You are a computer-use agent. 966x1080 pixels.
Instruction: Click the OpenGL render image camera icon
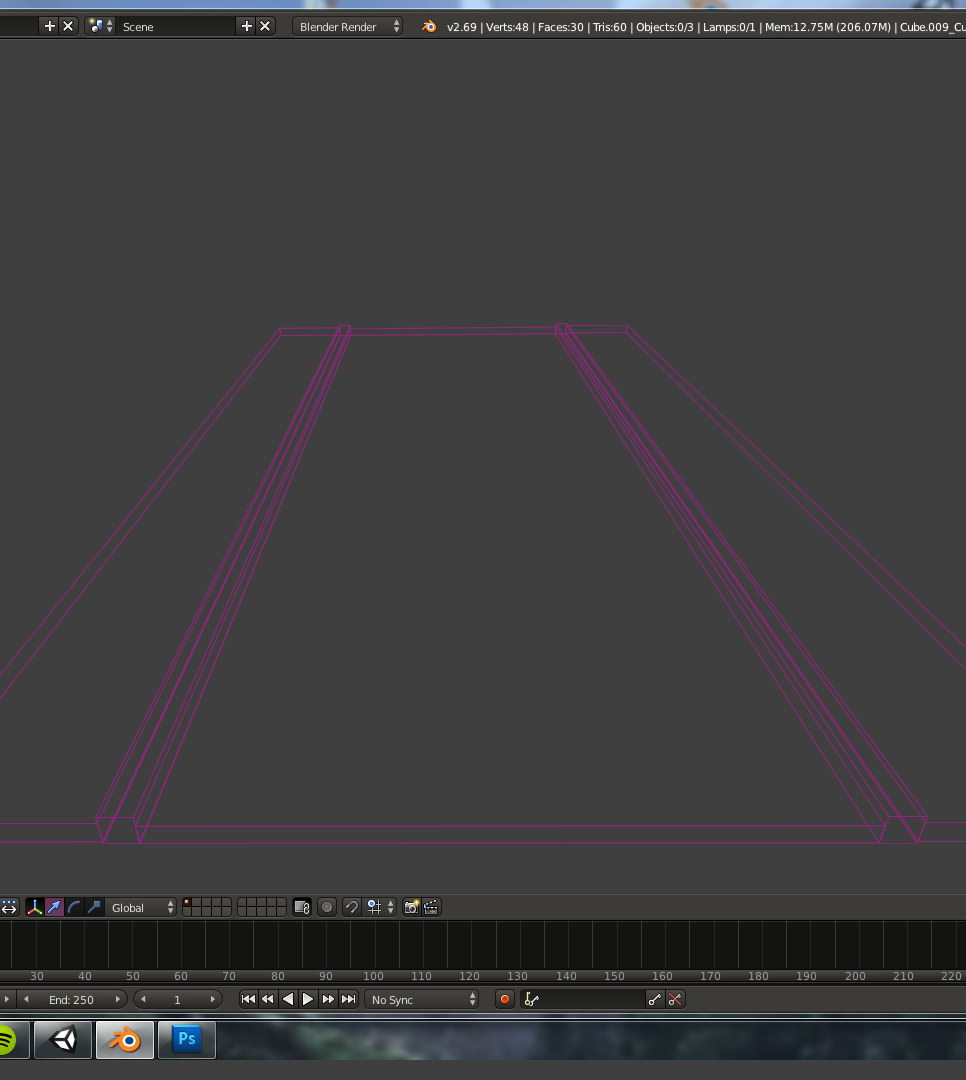(x=411, y=907)
